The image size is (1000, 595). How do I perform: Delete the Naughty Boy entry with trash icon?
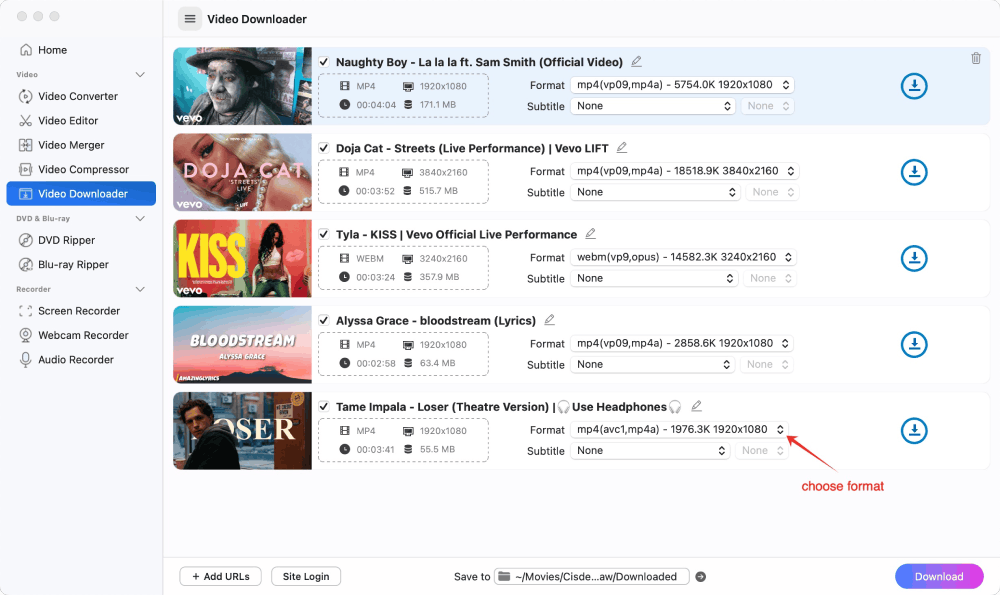click(976, 58)
